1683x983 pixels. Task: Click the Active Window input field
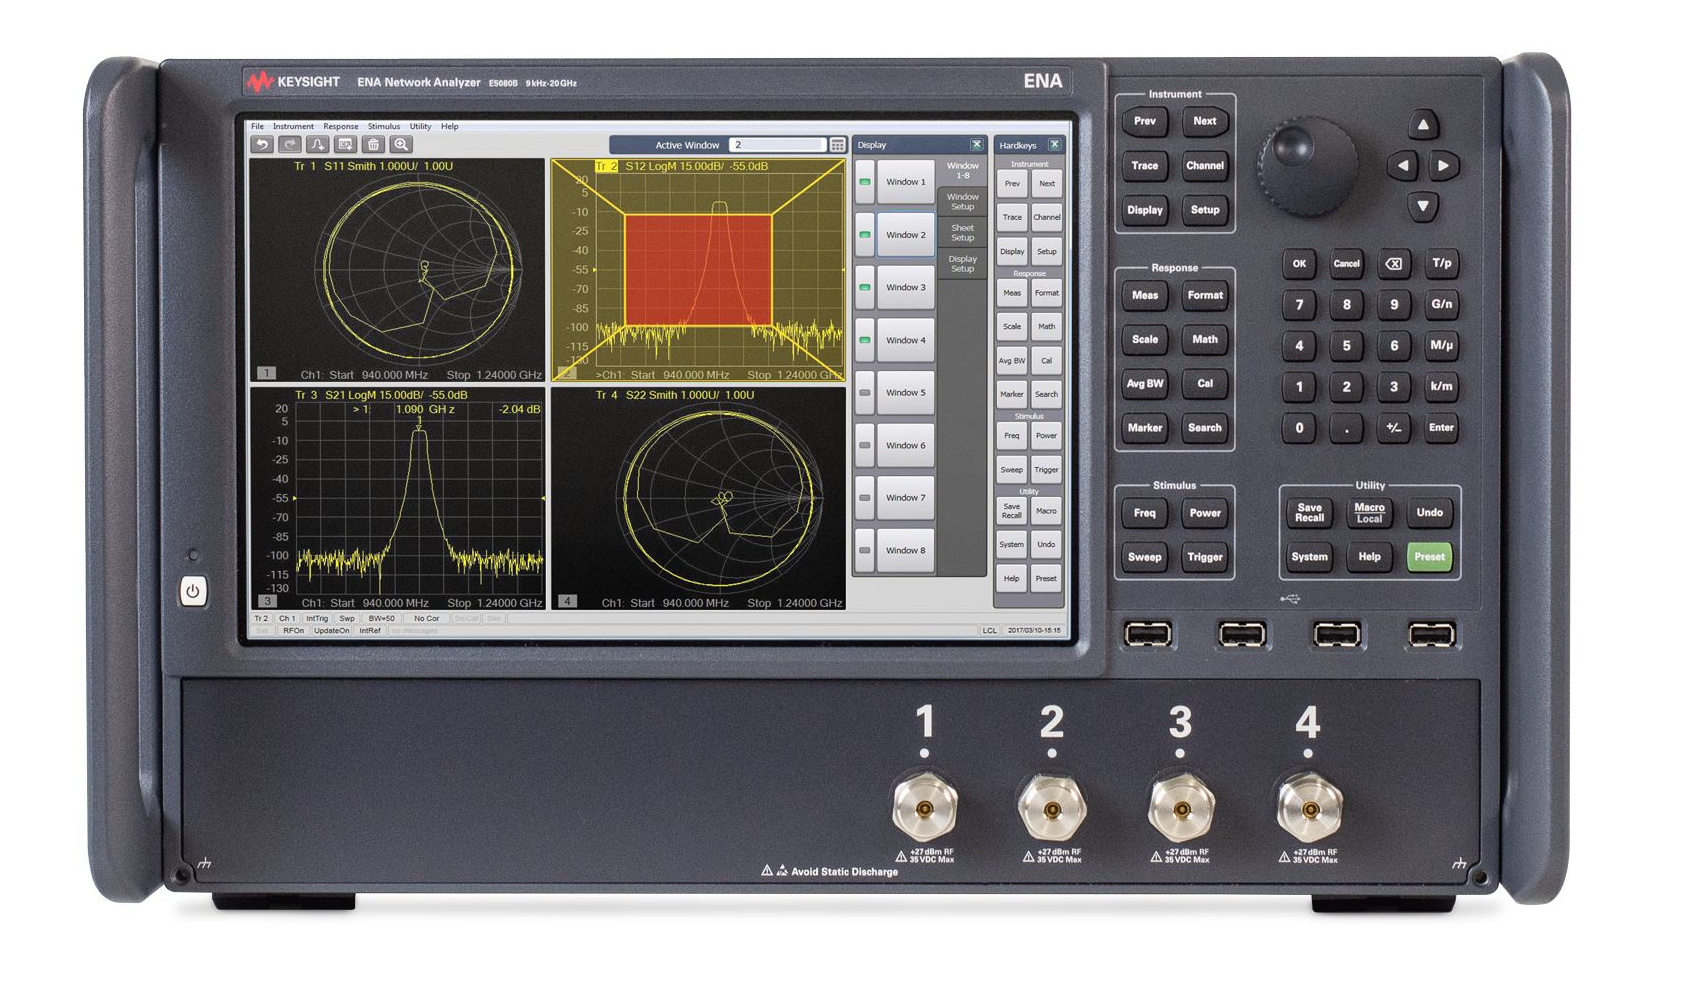(x=777, y=145)
